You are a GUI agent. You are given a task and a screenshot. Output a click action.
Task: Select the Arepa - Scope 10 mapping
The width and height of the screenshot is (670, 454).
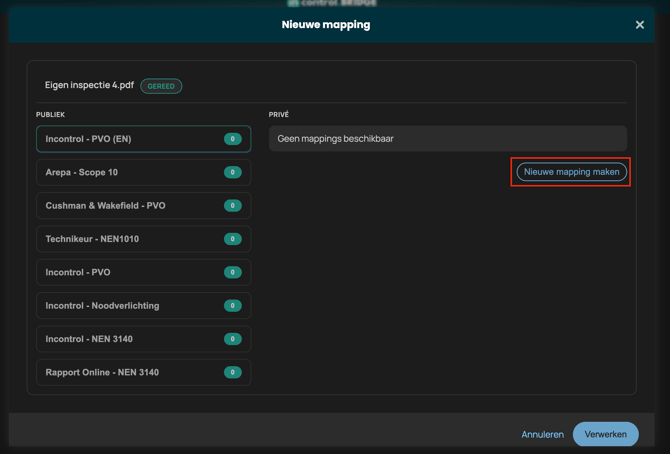point(130,172)
